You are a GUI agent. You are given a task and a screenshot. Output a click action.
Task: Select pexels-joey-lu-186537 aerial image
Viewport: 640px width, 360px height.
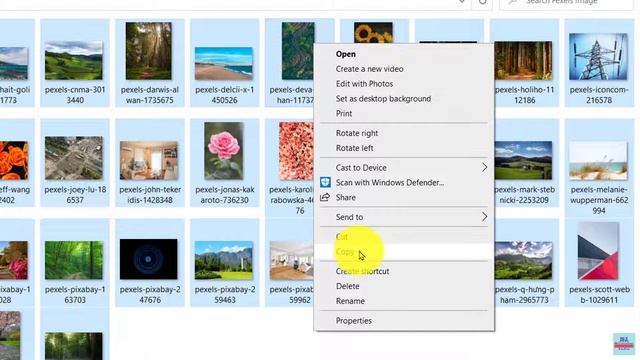[74, 158]
